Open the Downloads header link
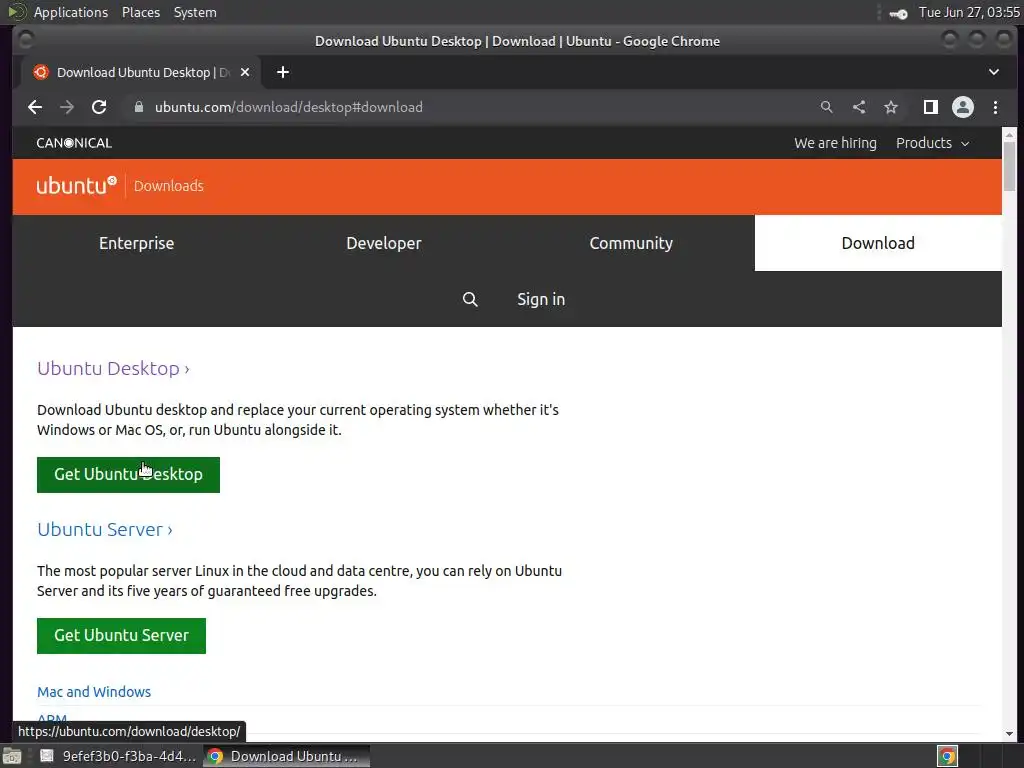The width and height of the screenshot is (1024, 768). pyautogui.click(x=168, y=186)
